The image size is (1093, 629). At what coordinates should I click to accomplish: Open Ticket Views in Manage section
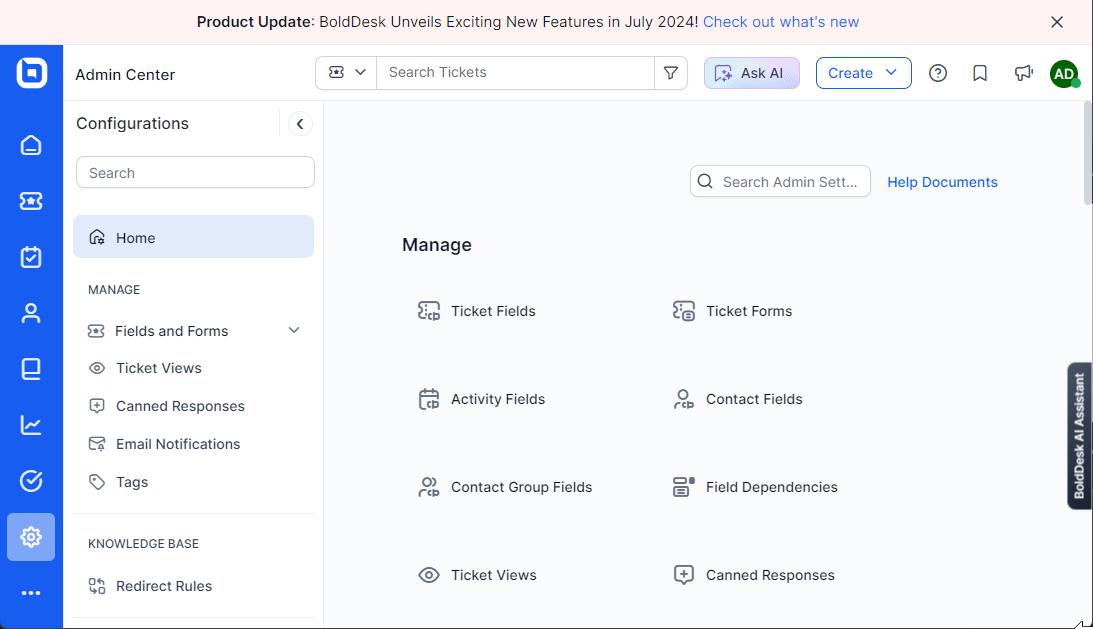(494, 575)
